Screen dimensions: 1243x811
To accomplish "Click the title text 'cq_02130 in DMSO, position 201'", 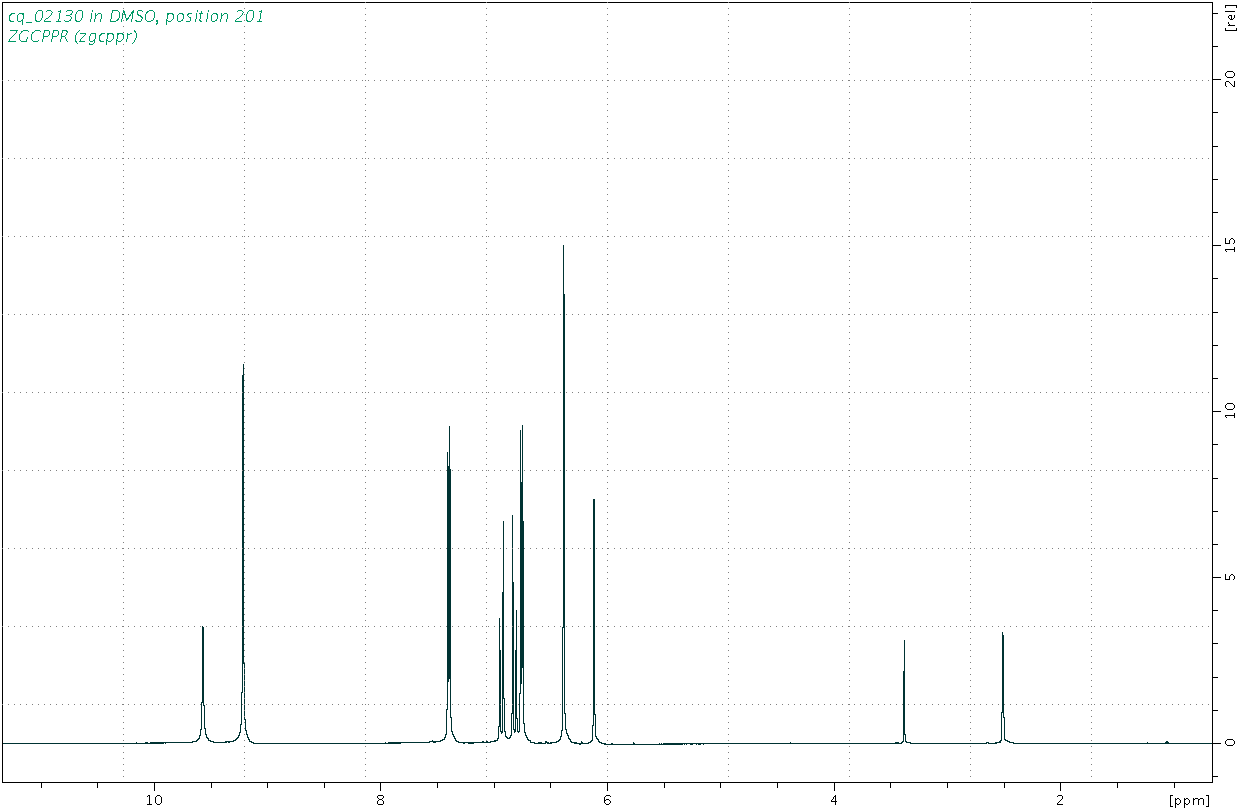I will [136, 17].
